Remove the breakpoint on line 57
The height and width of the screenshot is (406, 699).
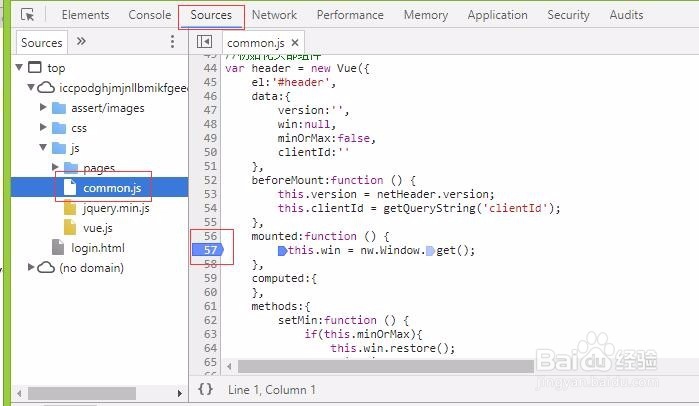(x=207, y=250)
